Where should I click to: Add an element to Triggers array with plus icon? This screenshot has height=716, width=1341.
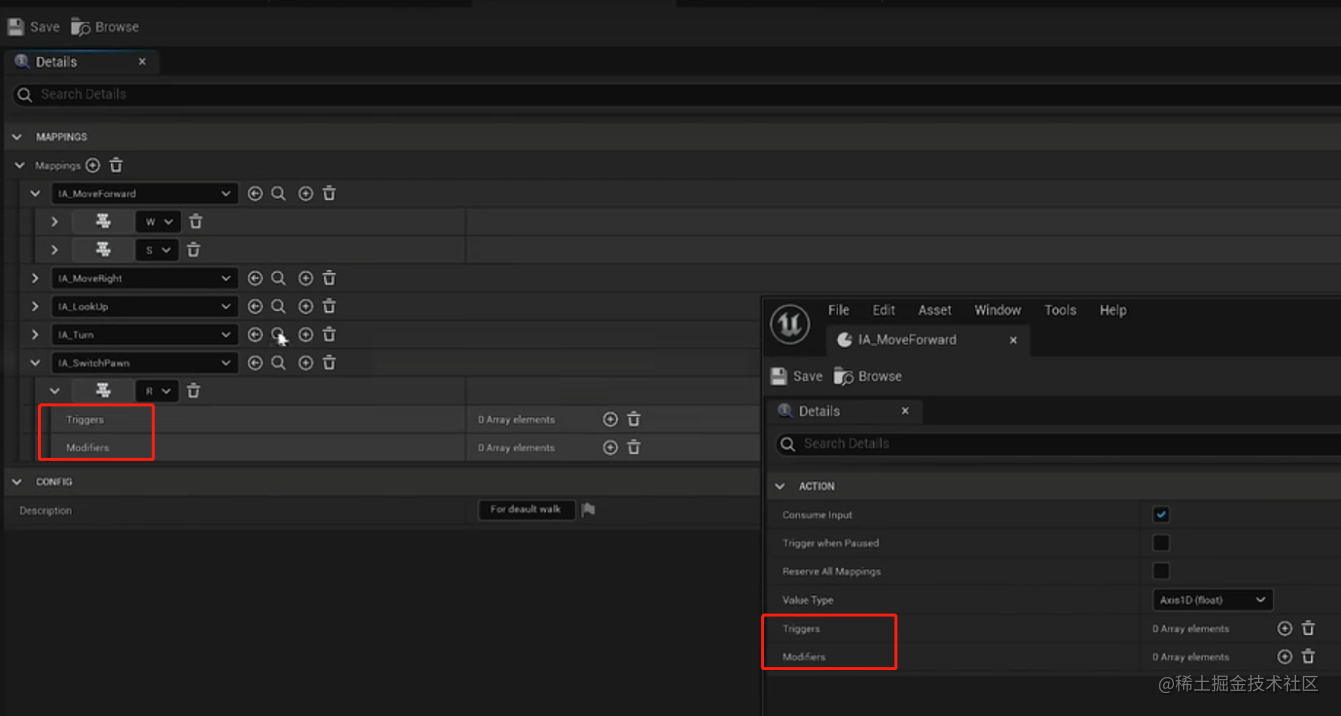[610, 419]
